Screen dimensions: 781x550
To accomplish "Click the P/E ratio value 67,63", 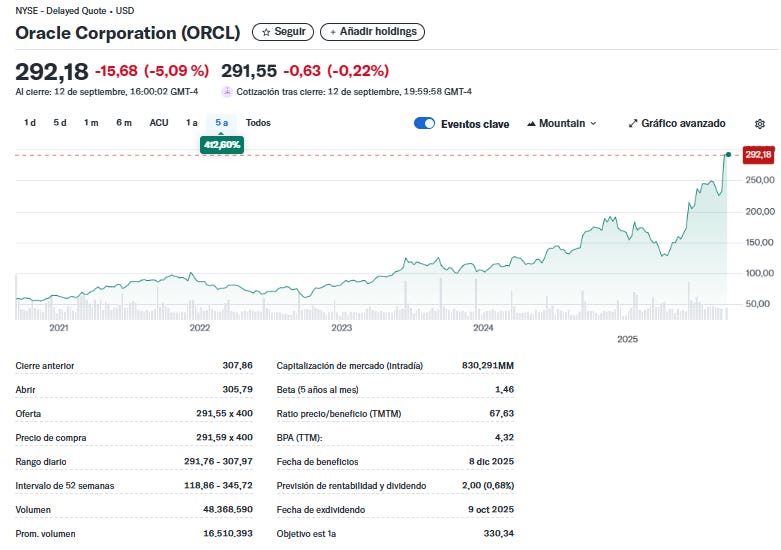I will tap(502, 413).
